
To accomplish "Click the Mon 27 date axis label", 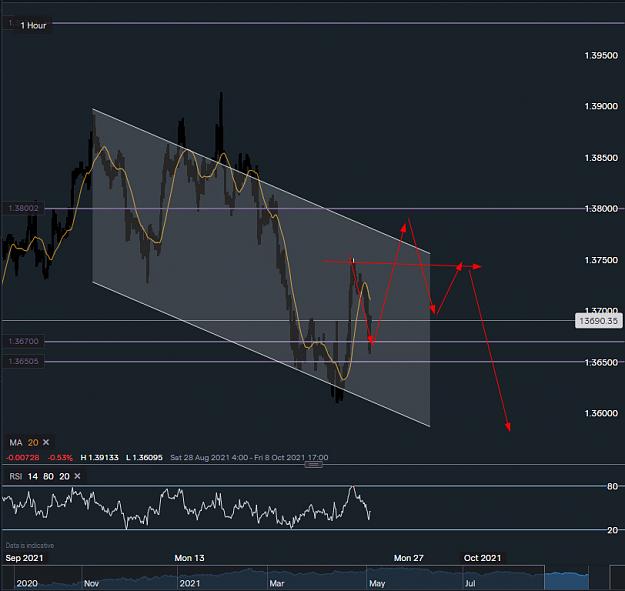I will [x=409, y=558].
